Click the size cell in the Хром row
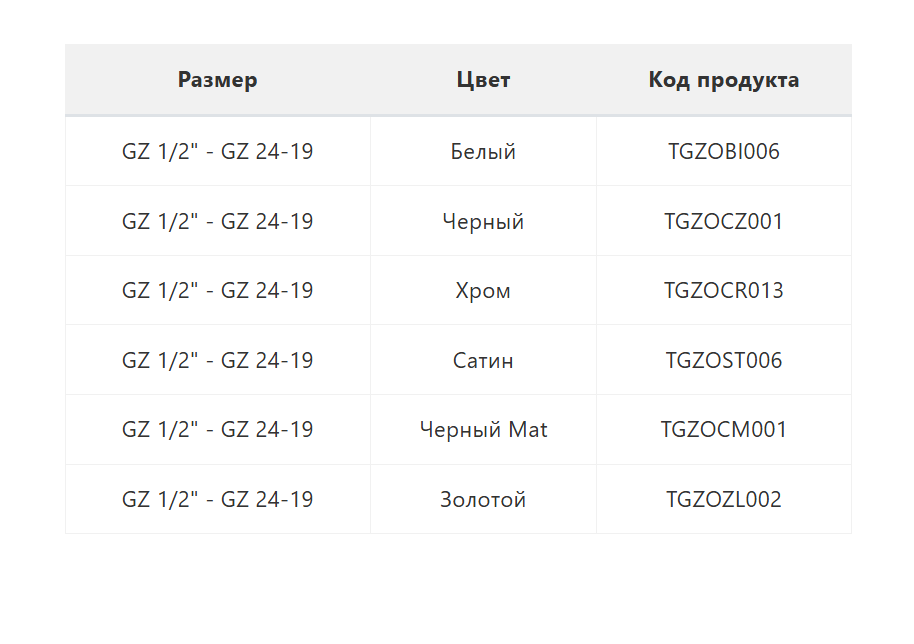This screenshot has height=644, width=914. 217,291
